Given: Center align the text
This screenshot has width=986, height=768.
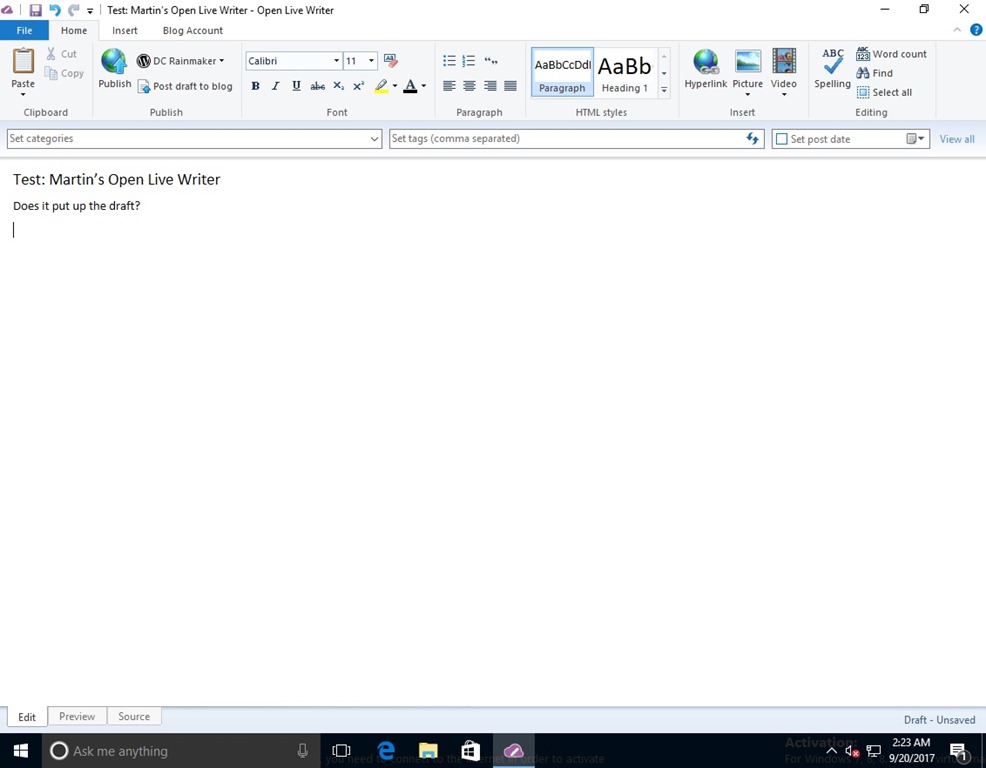Looking at the screenshot, I should point(469,86).
